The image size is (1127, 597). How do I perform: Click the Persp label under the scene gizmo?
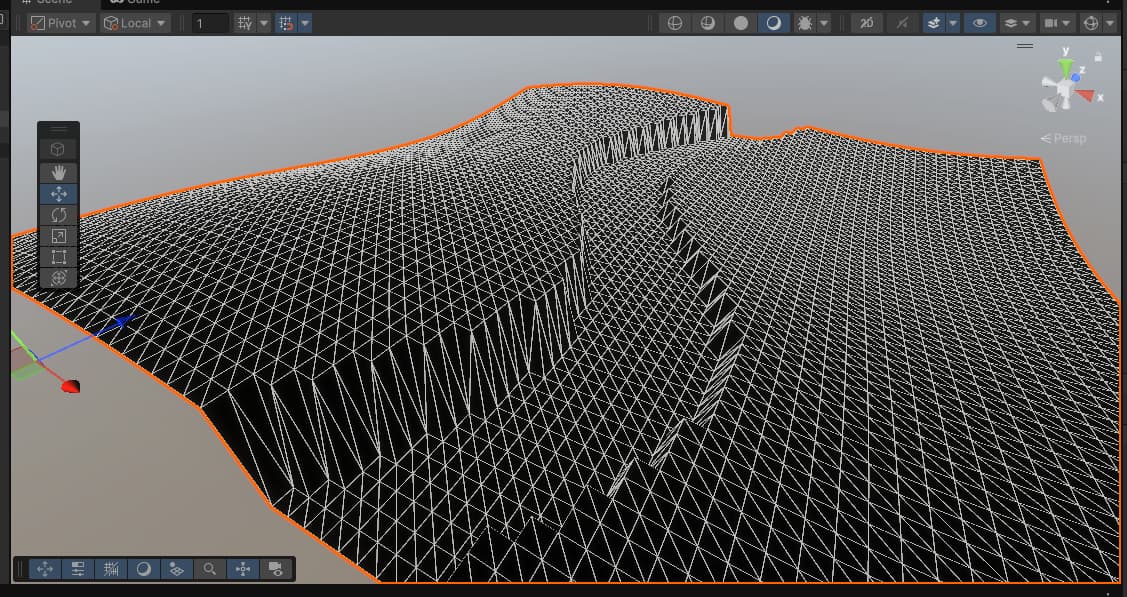click(x=1063, y=138)
